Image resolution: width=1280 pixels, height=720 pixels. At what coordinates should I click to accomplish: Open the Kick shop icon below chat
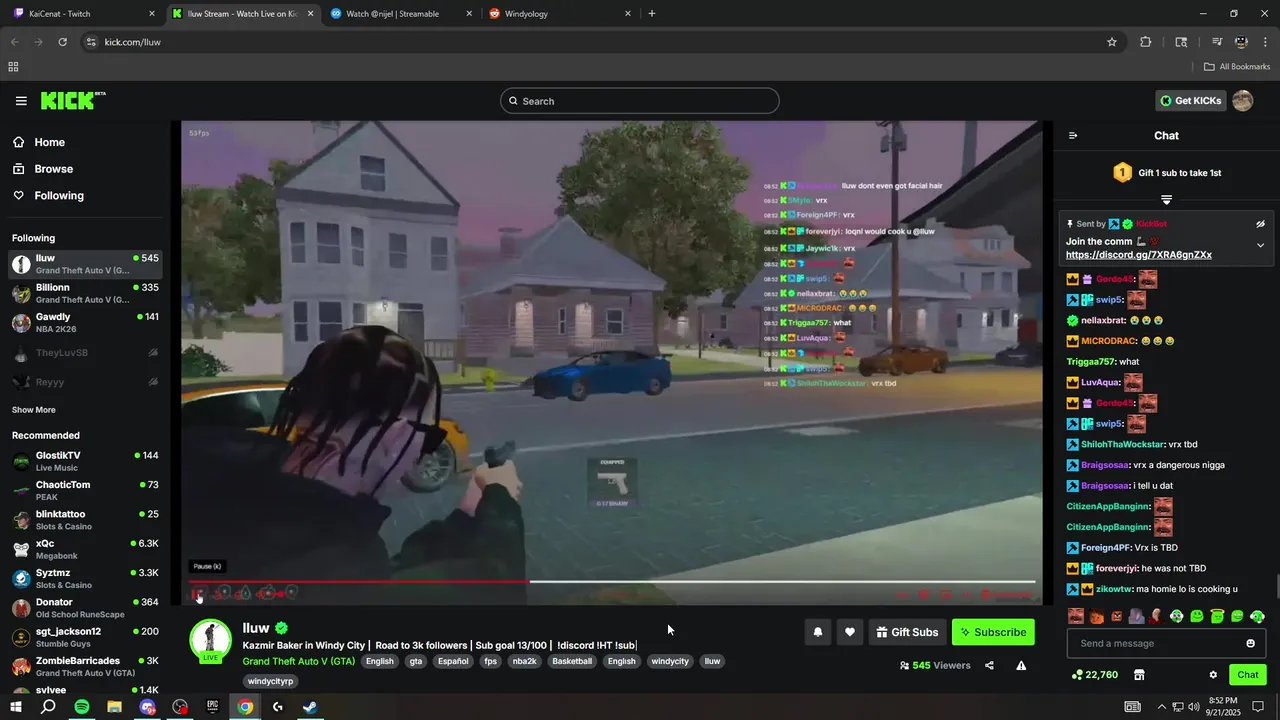click(1138, 675)
